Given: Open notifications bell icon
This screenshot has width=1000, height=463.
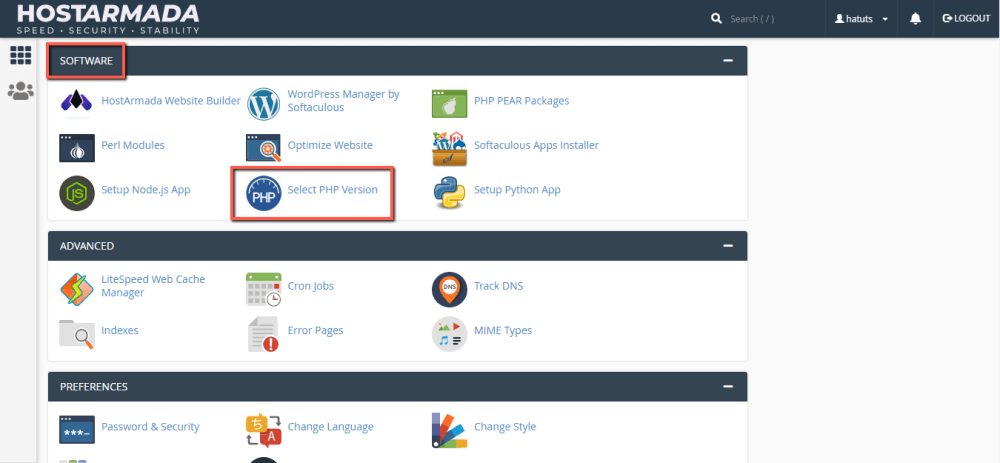Looking at the screenshot, I should click(915, 18).
